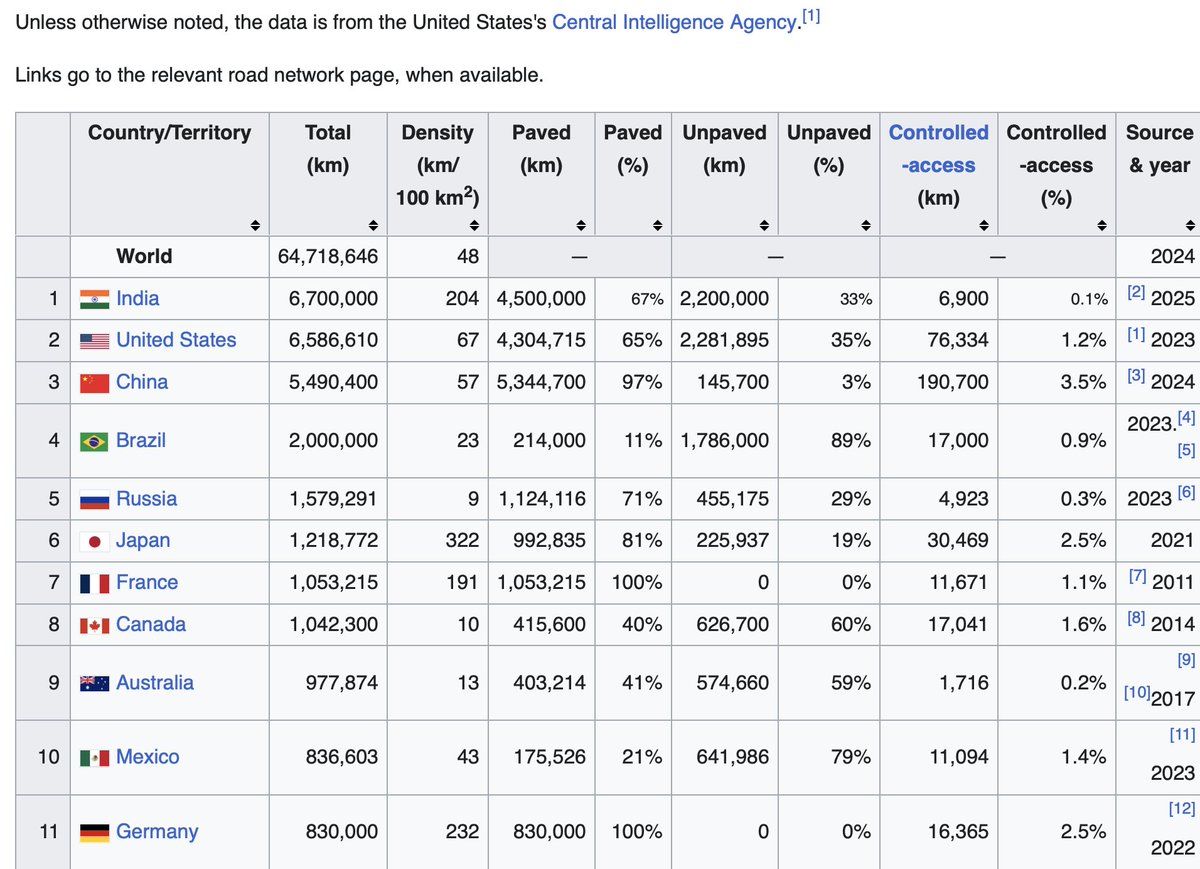Image resolution: width=1200 pixels, height=869 pixels.
Task: Select Japan density value 322
Action: coord(461,541)
